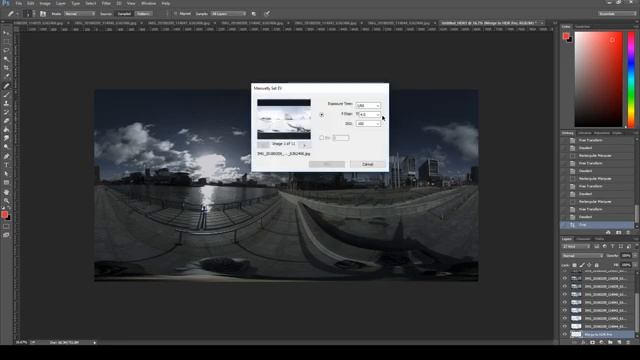Toggle the Aligned checkbox in options bar
Viewport: 640px width, 360px height.
[176, 13]
